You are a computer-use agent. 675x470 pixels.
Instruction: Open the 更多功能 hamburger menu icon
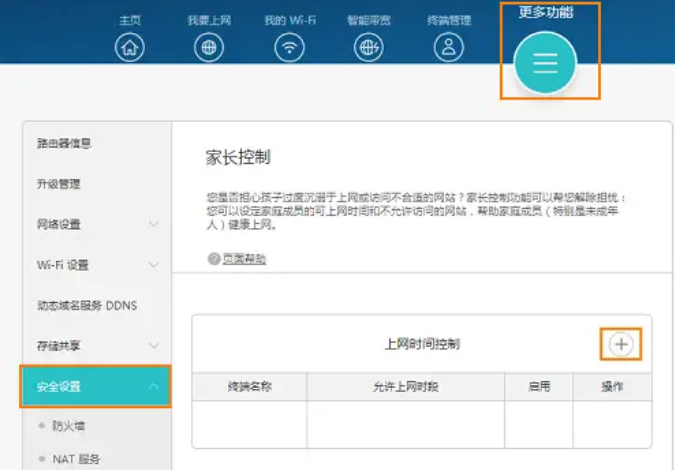tap(545, 63)
